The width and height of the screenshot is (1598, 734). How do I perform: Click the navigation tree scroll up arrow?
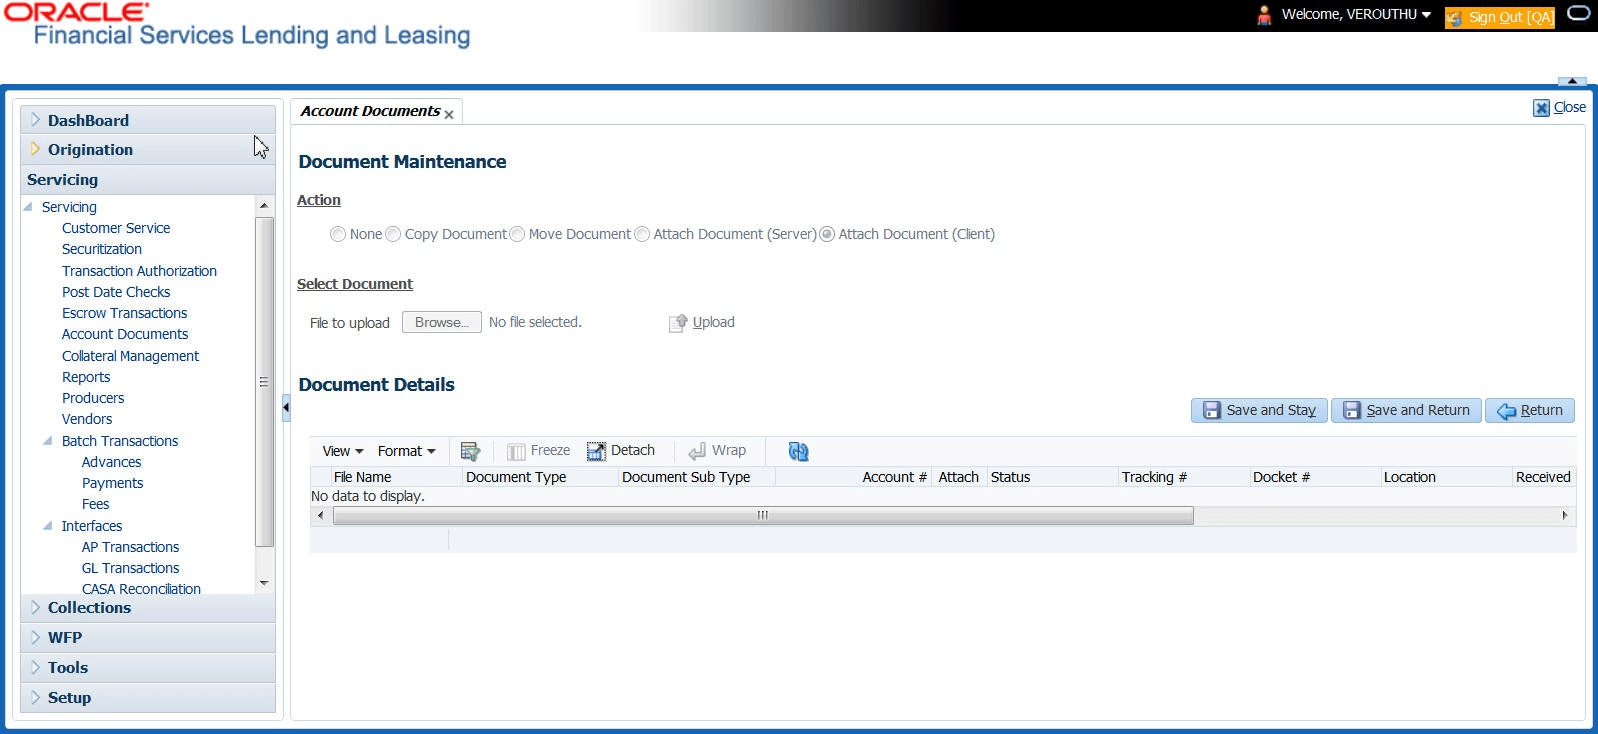pos(264,206)
